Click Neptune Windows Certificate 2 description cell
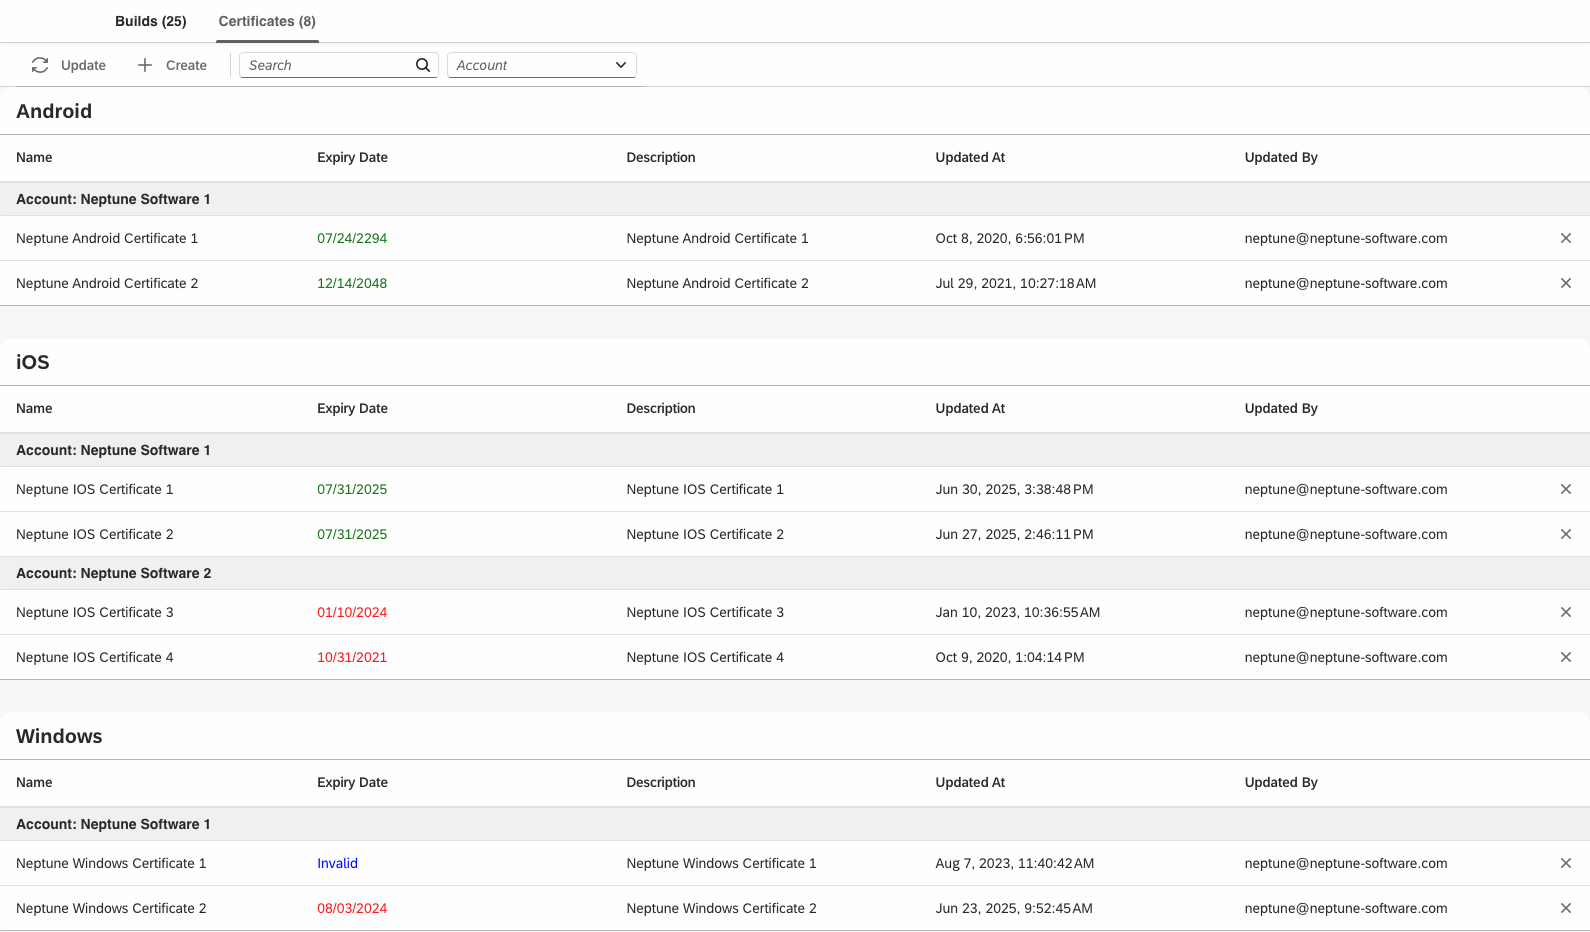 click(x=721, y=908)
